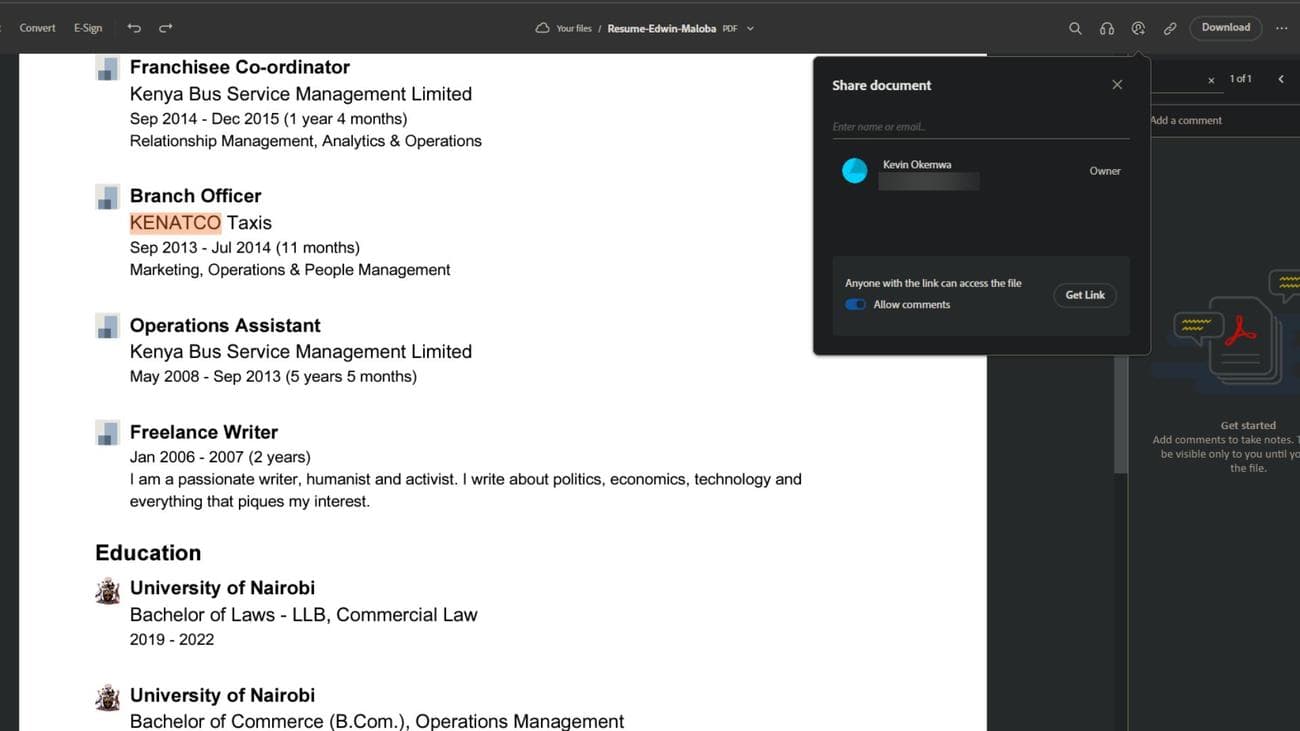Redo last action with the redo arrow

[x=166, y=28]
